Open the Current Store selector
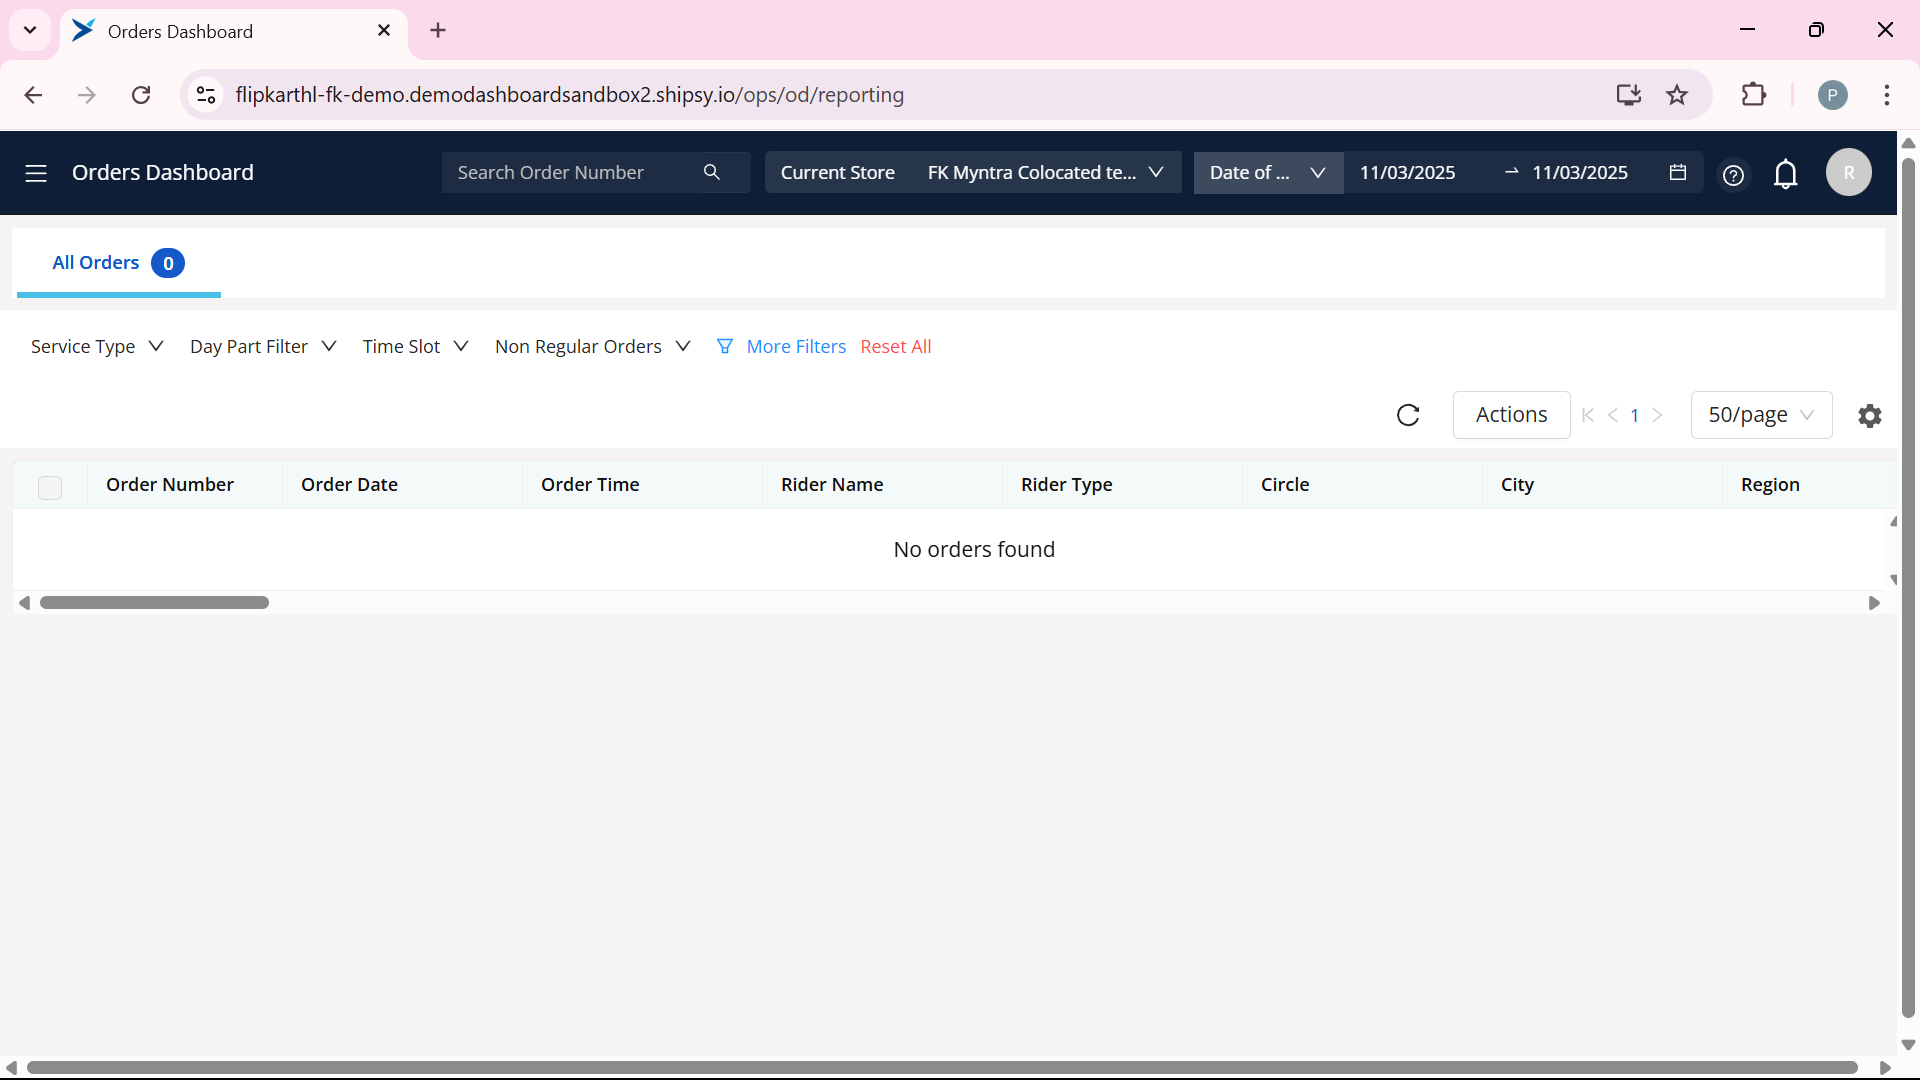 (973, 172)
